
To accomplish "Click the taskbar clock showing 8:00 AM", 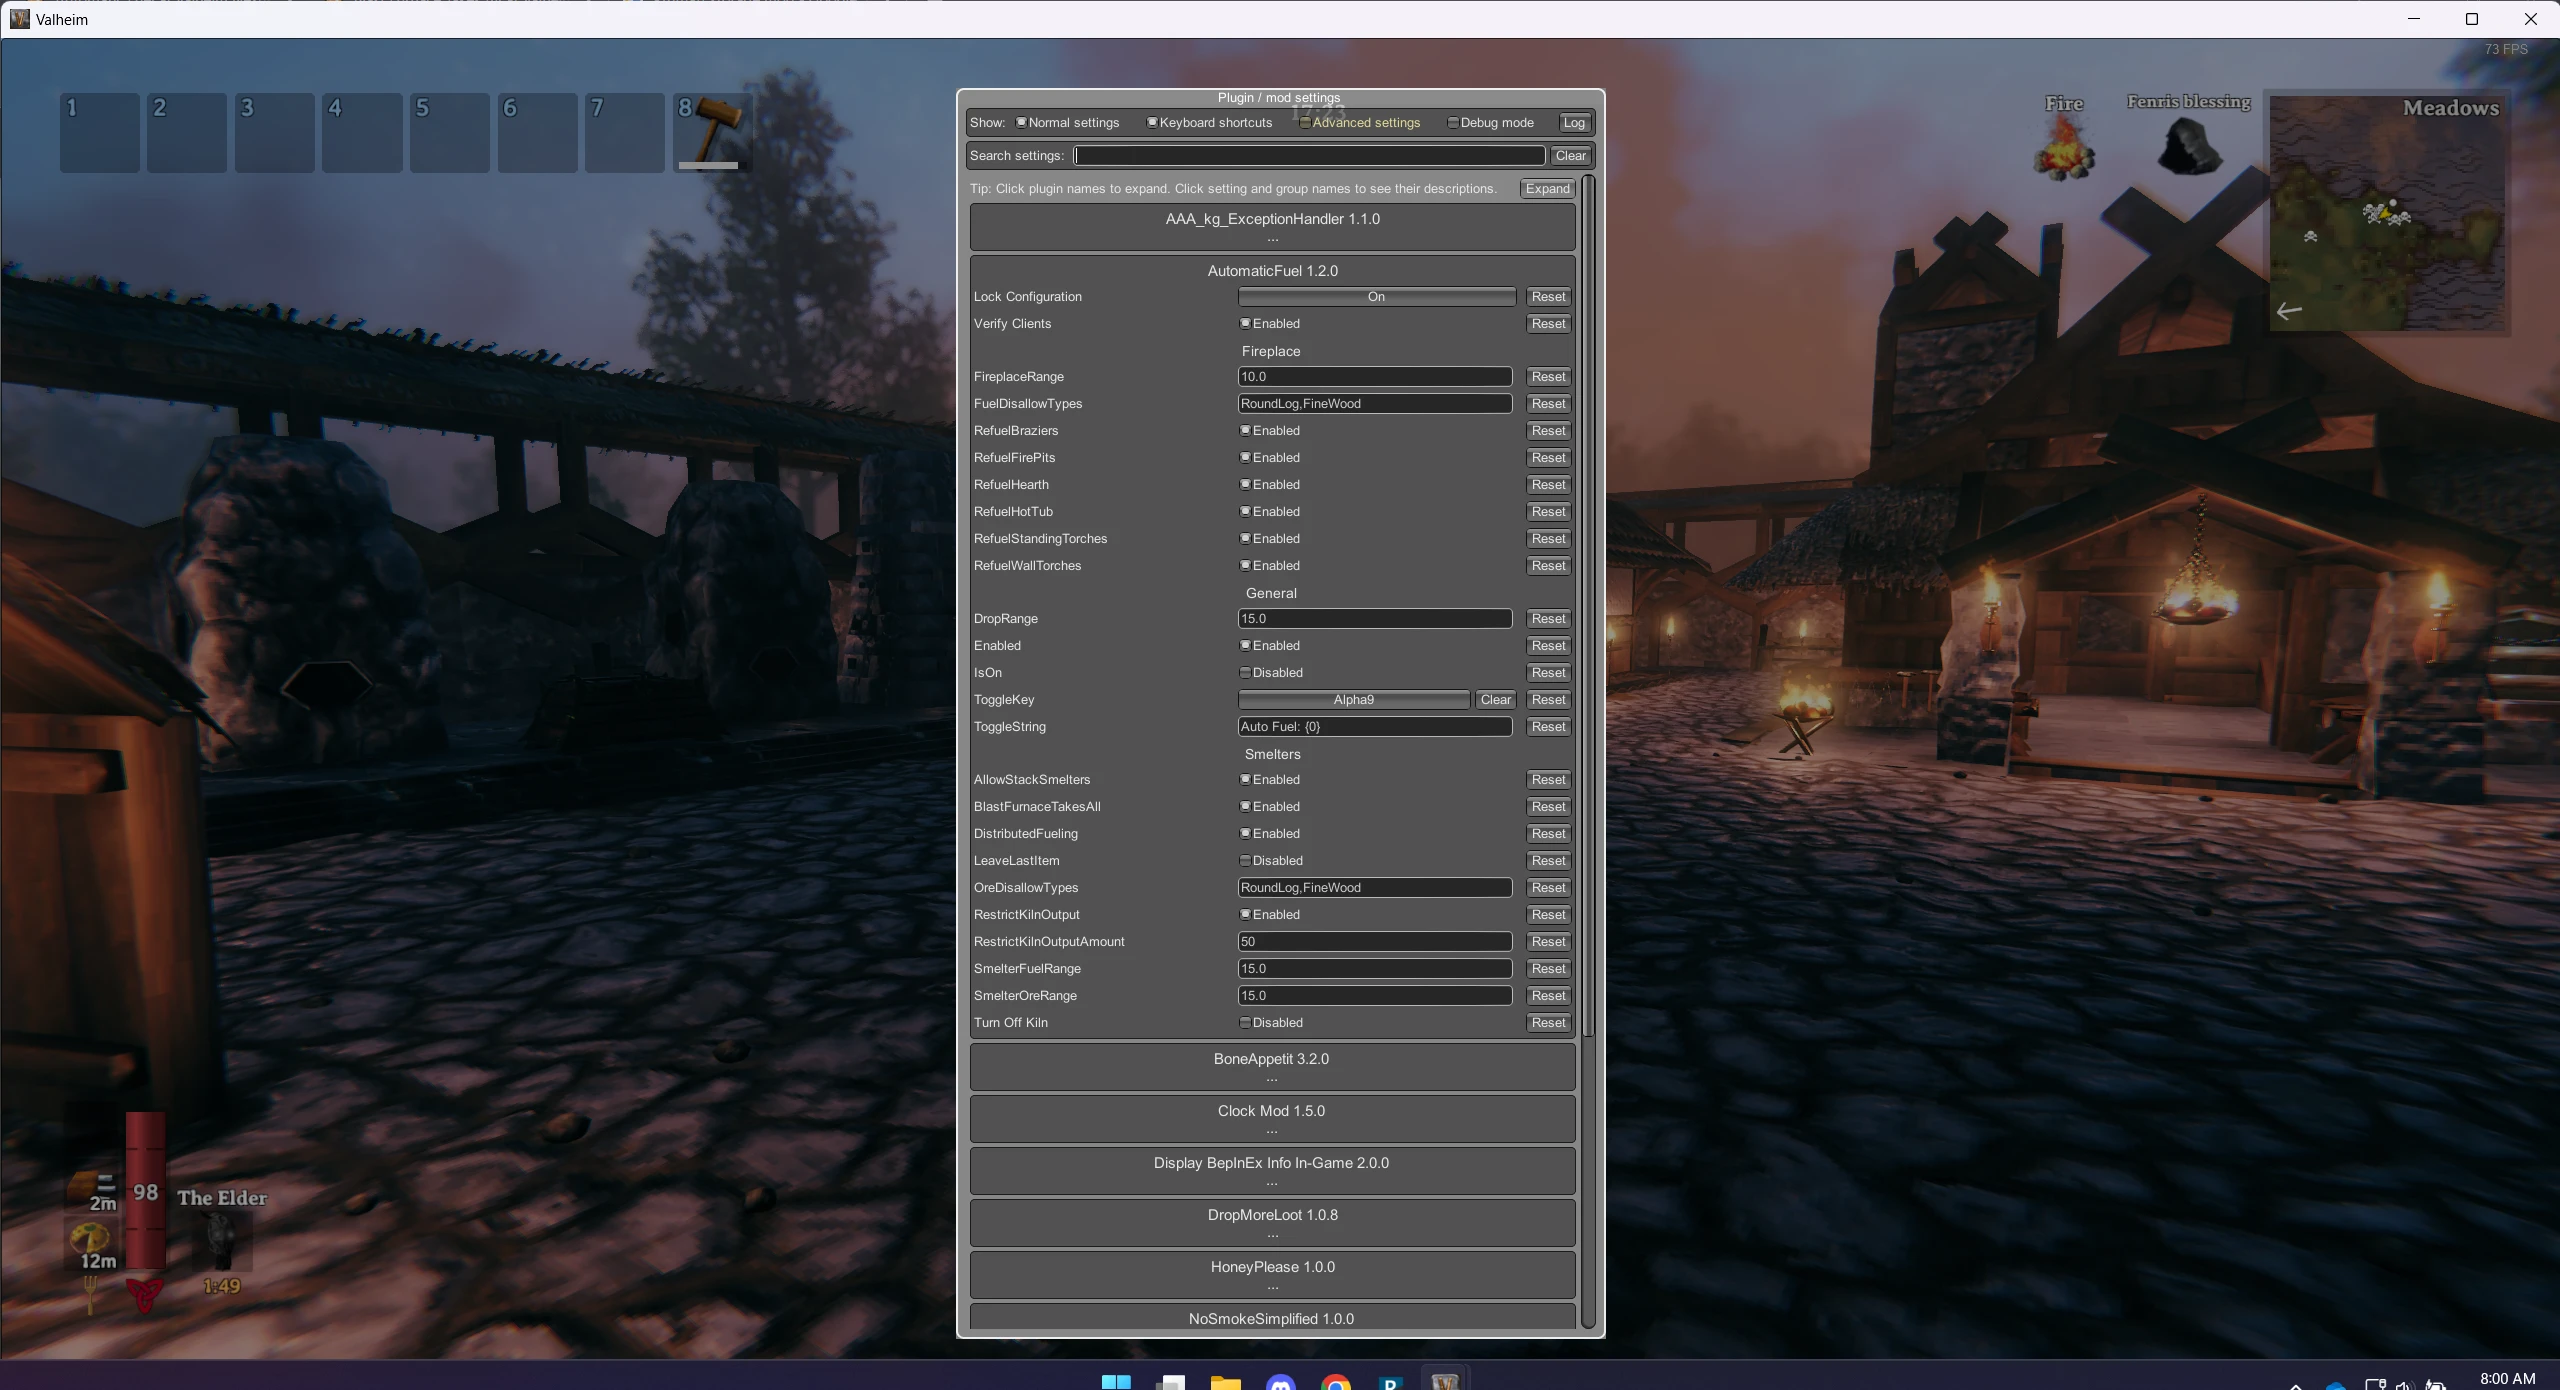I will pyautogui.click(x=2507, y=1379).
